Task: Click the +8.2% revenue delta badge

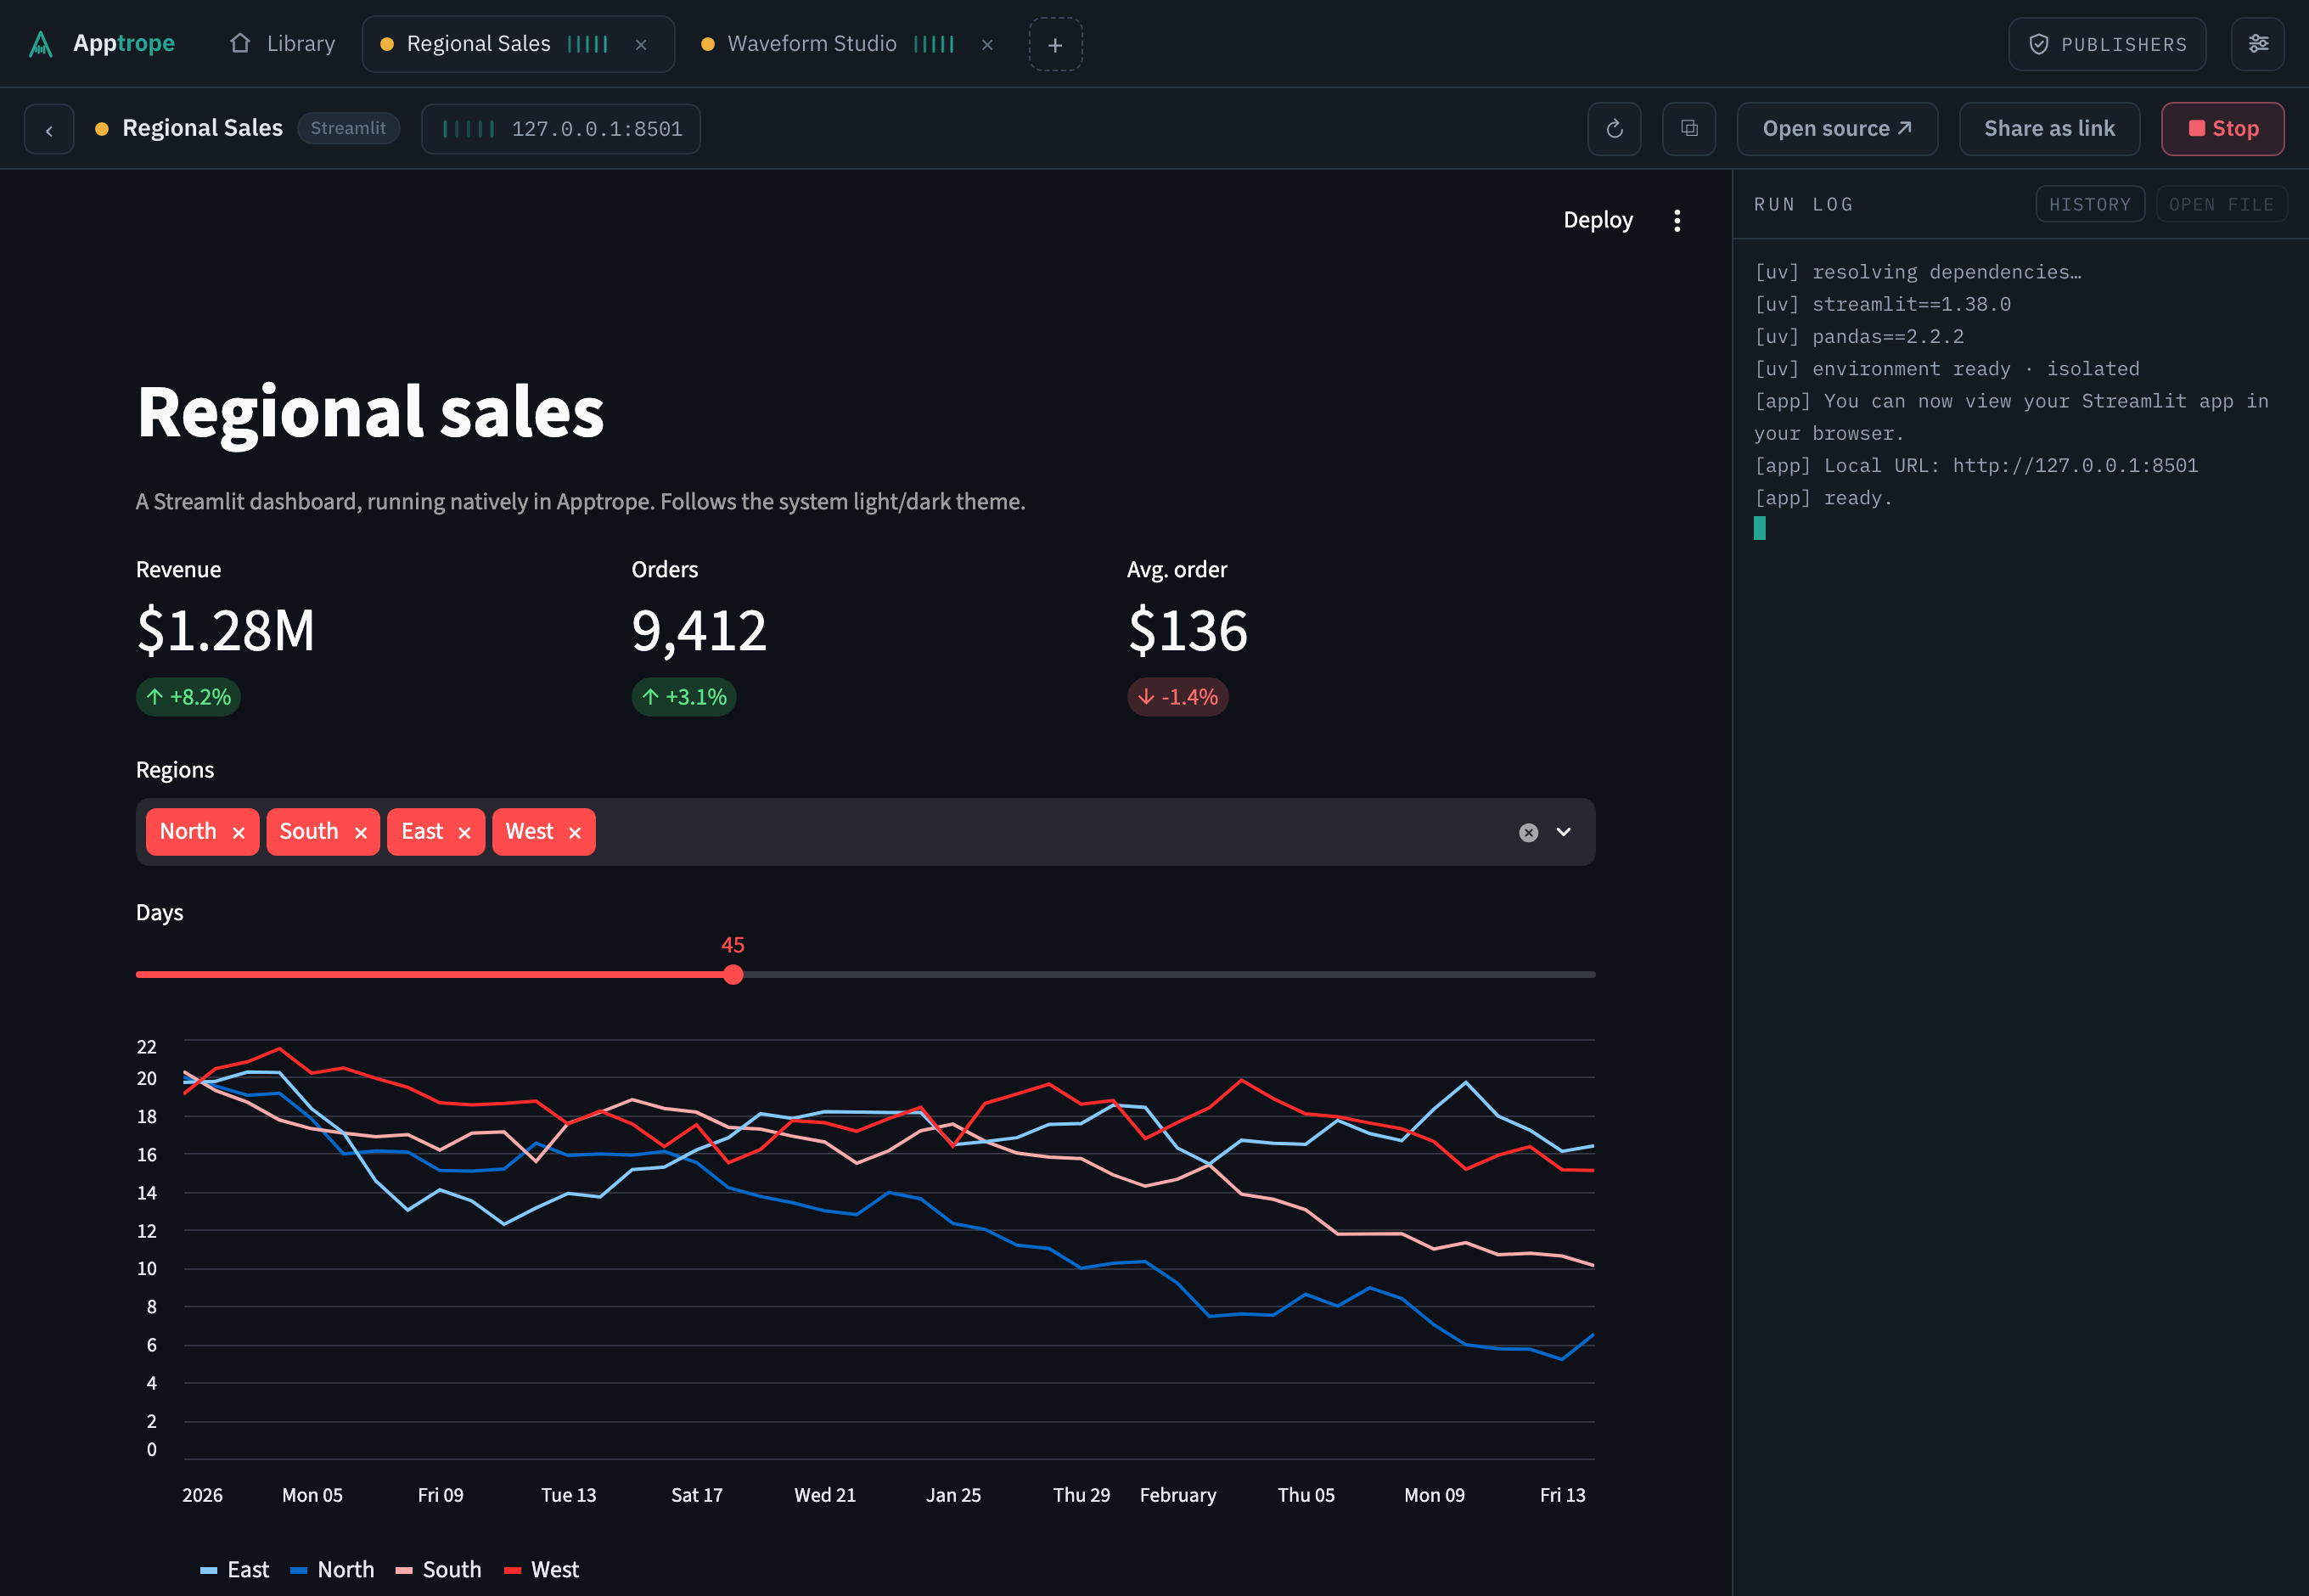Action: (x=188, y=697)
